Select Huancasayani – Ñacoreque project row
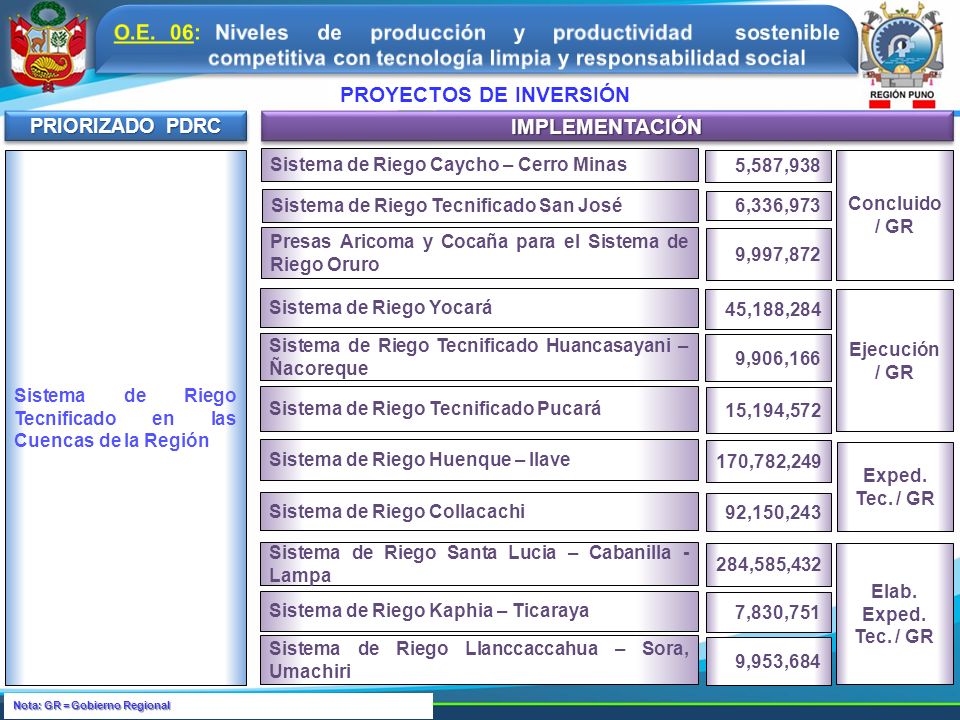 pos(479,357)
